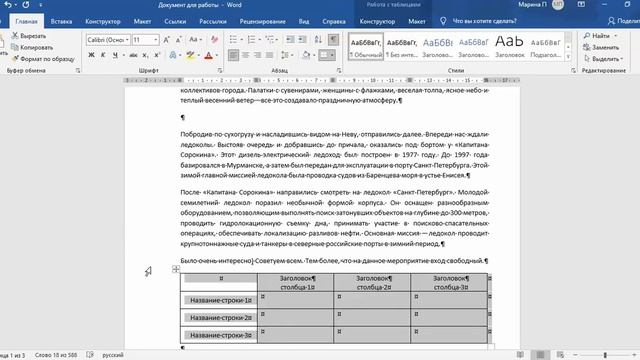This screenshot has height=360, width=640.
Task: Open the Шрифт dialog launcher
Action: [220, 71]
